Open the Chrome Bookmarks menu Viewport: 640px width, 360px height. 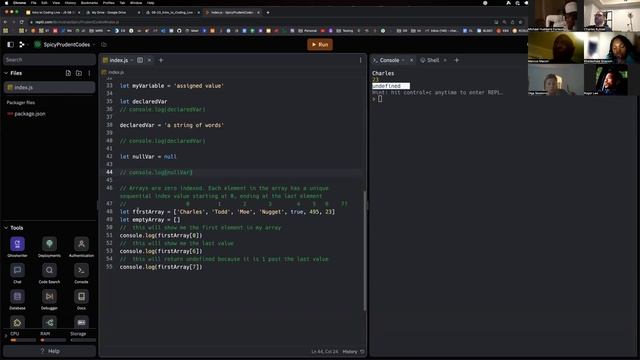[x=89, y=3]
